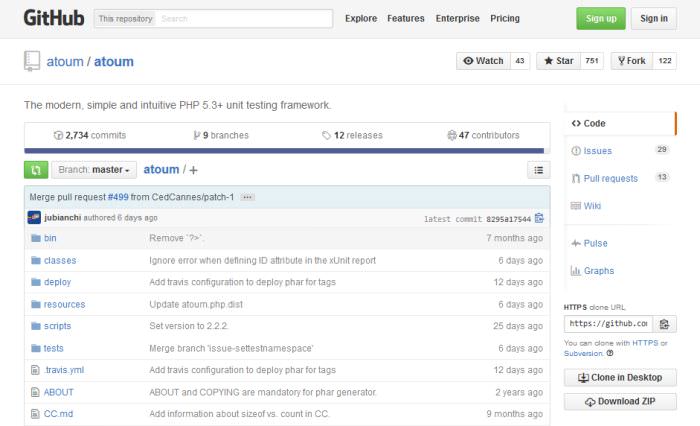Viewport: 700px width, 426px height.
Task: Open the Pulse tab
Action: click(x=621, y=243)
